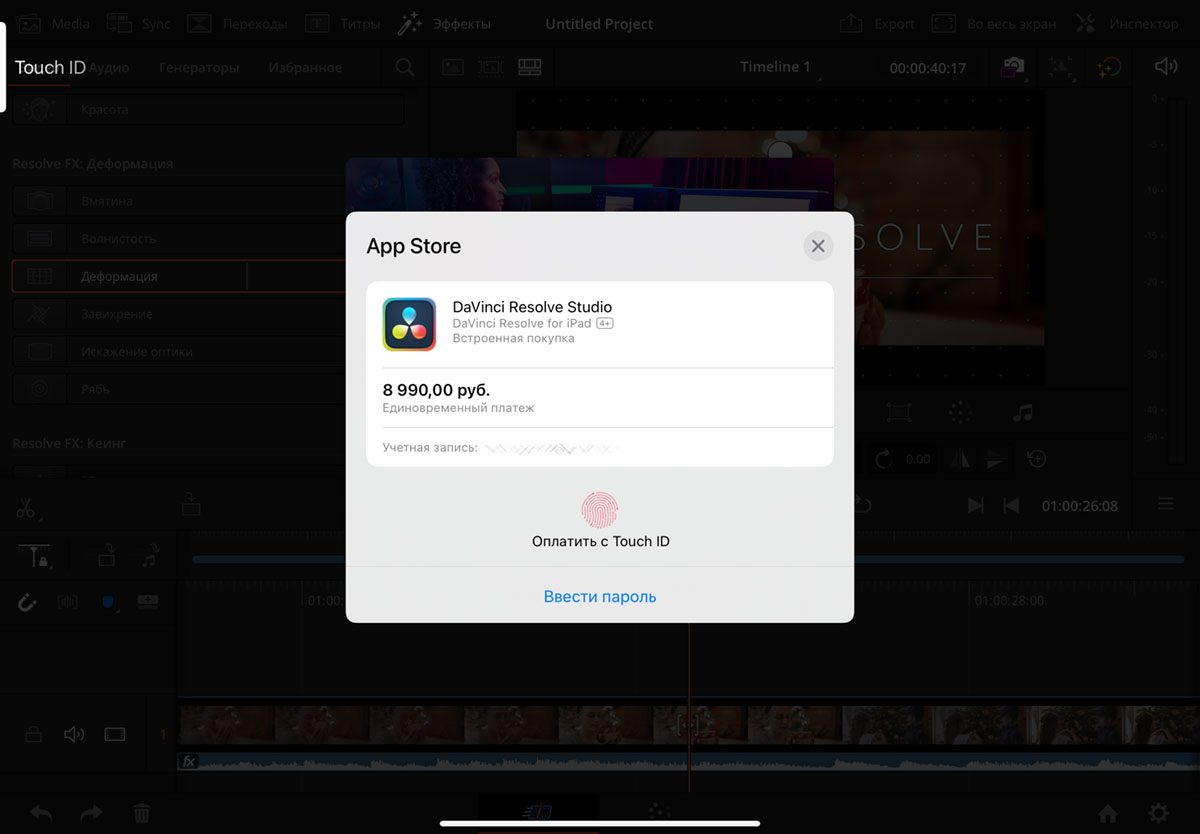Viewport: 1200px width, 834px height.
Task: Select the audio music note tool icon
Action: [x=1022, y=413]
